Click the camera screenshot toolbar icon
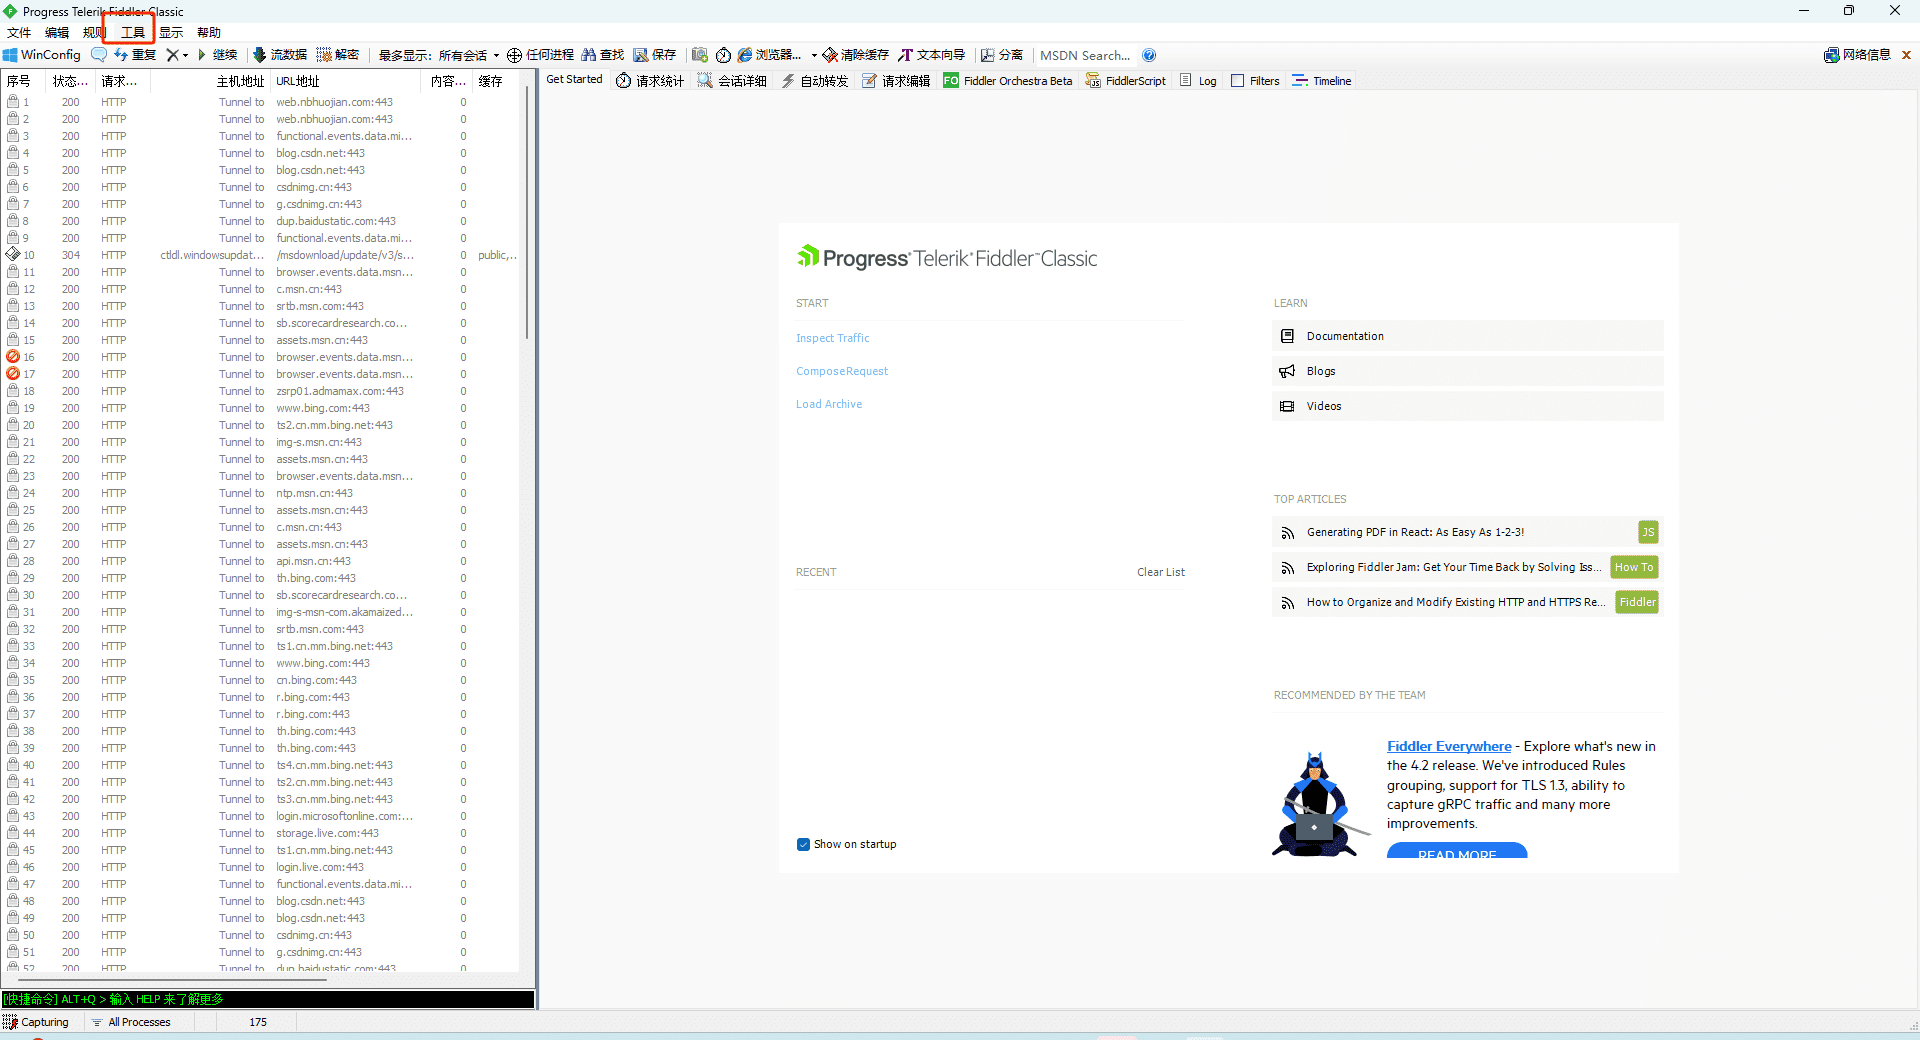 pos(700,55)
